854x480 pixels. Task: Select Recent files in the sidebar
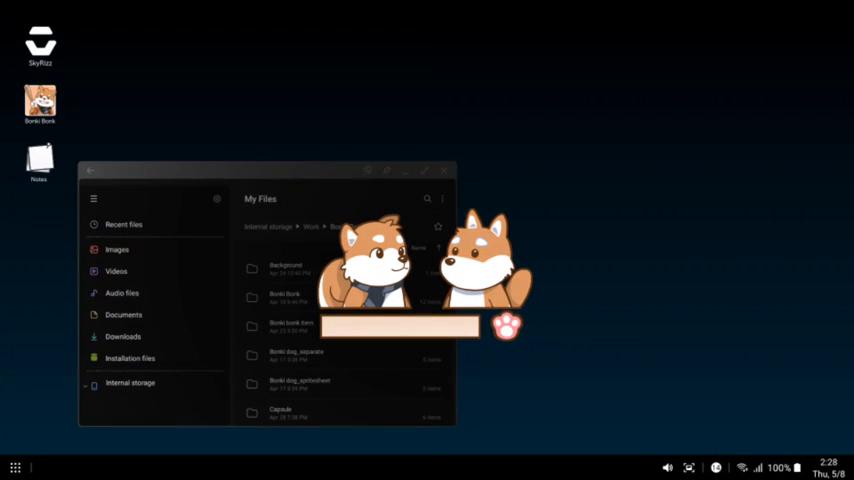[x=123, y=225]
